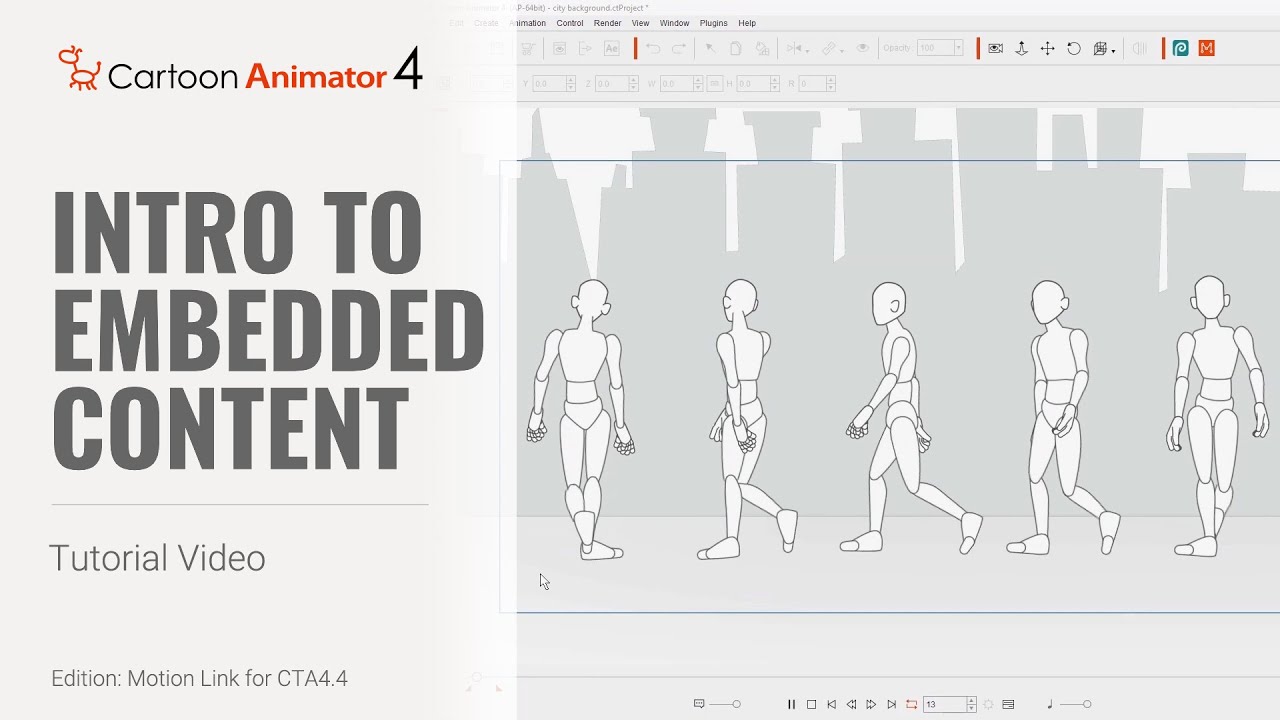
Task: Click the W width field
Action: tap(676, 84)
